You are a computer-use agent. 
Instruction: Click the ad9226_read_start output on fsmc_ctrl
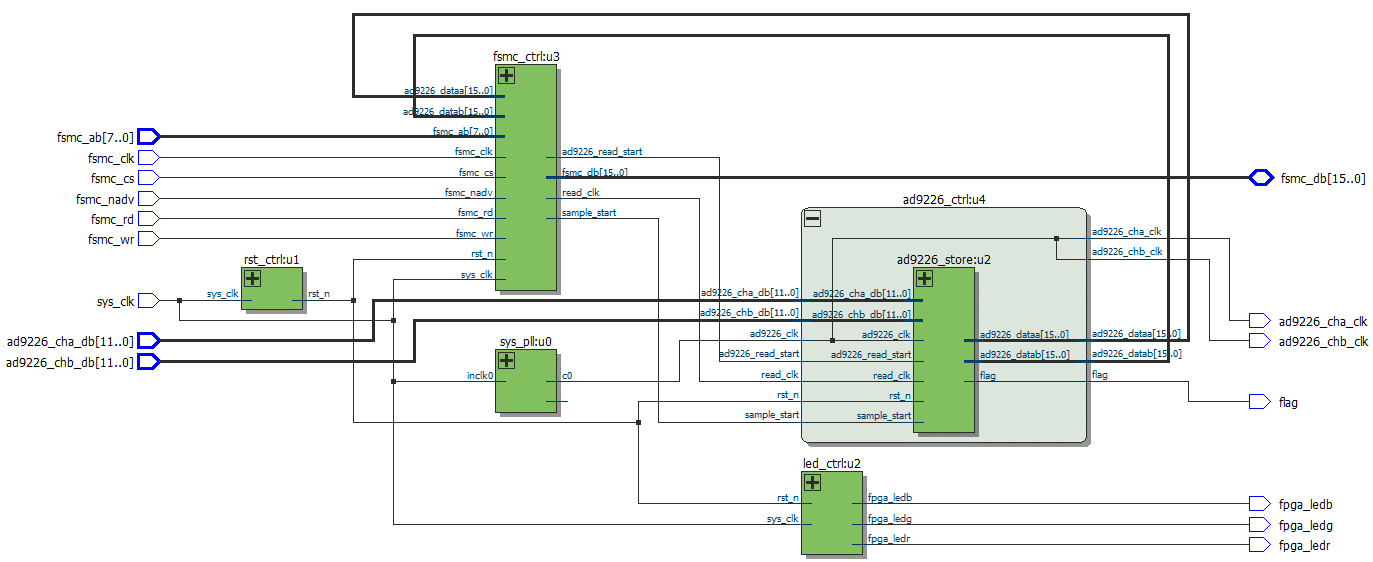[602, 152]
